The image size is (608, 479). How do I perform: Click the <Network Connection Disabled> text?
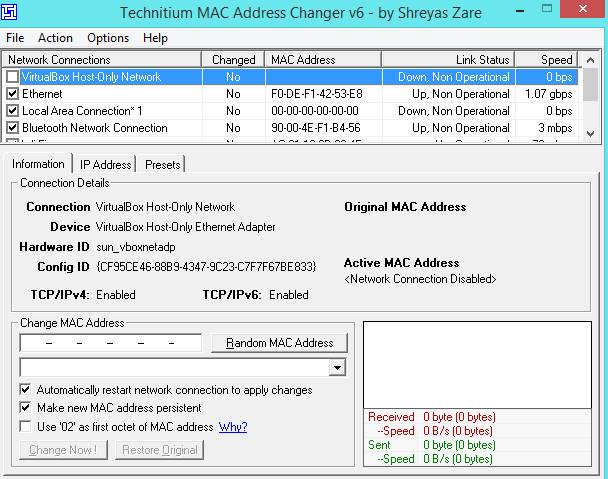(x=420, y=279)
